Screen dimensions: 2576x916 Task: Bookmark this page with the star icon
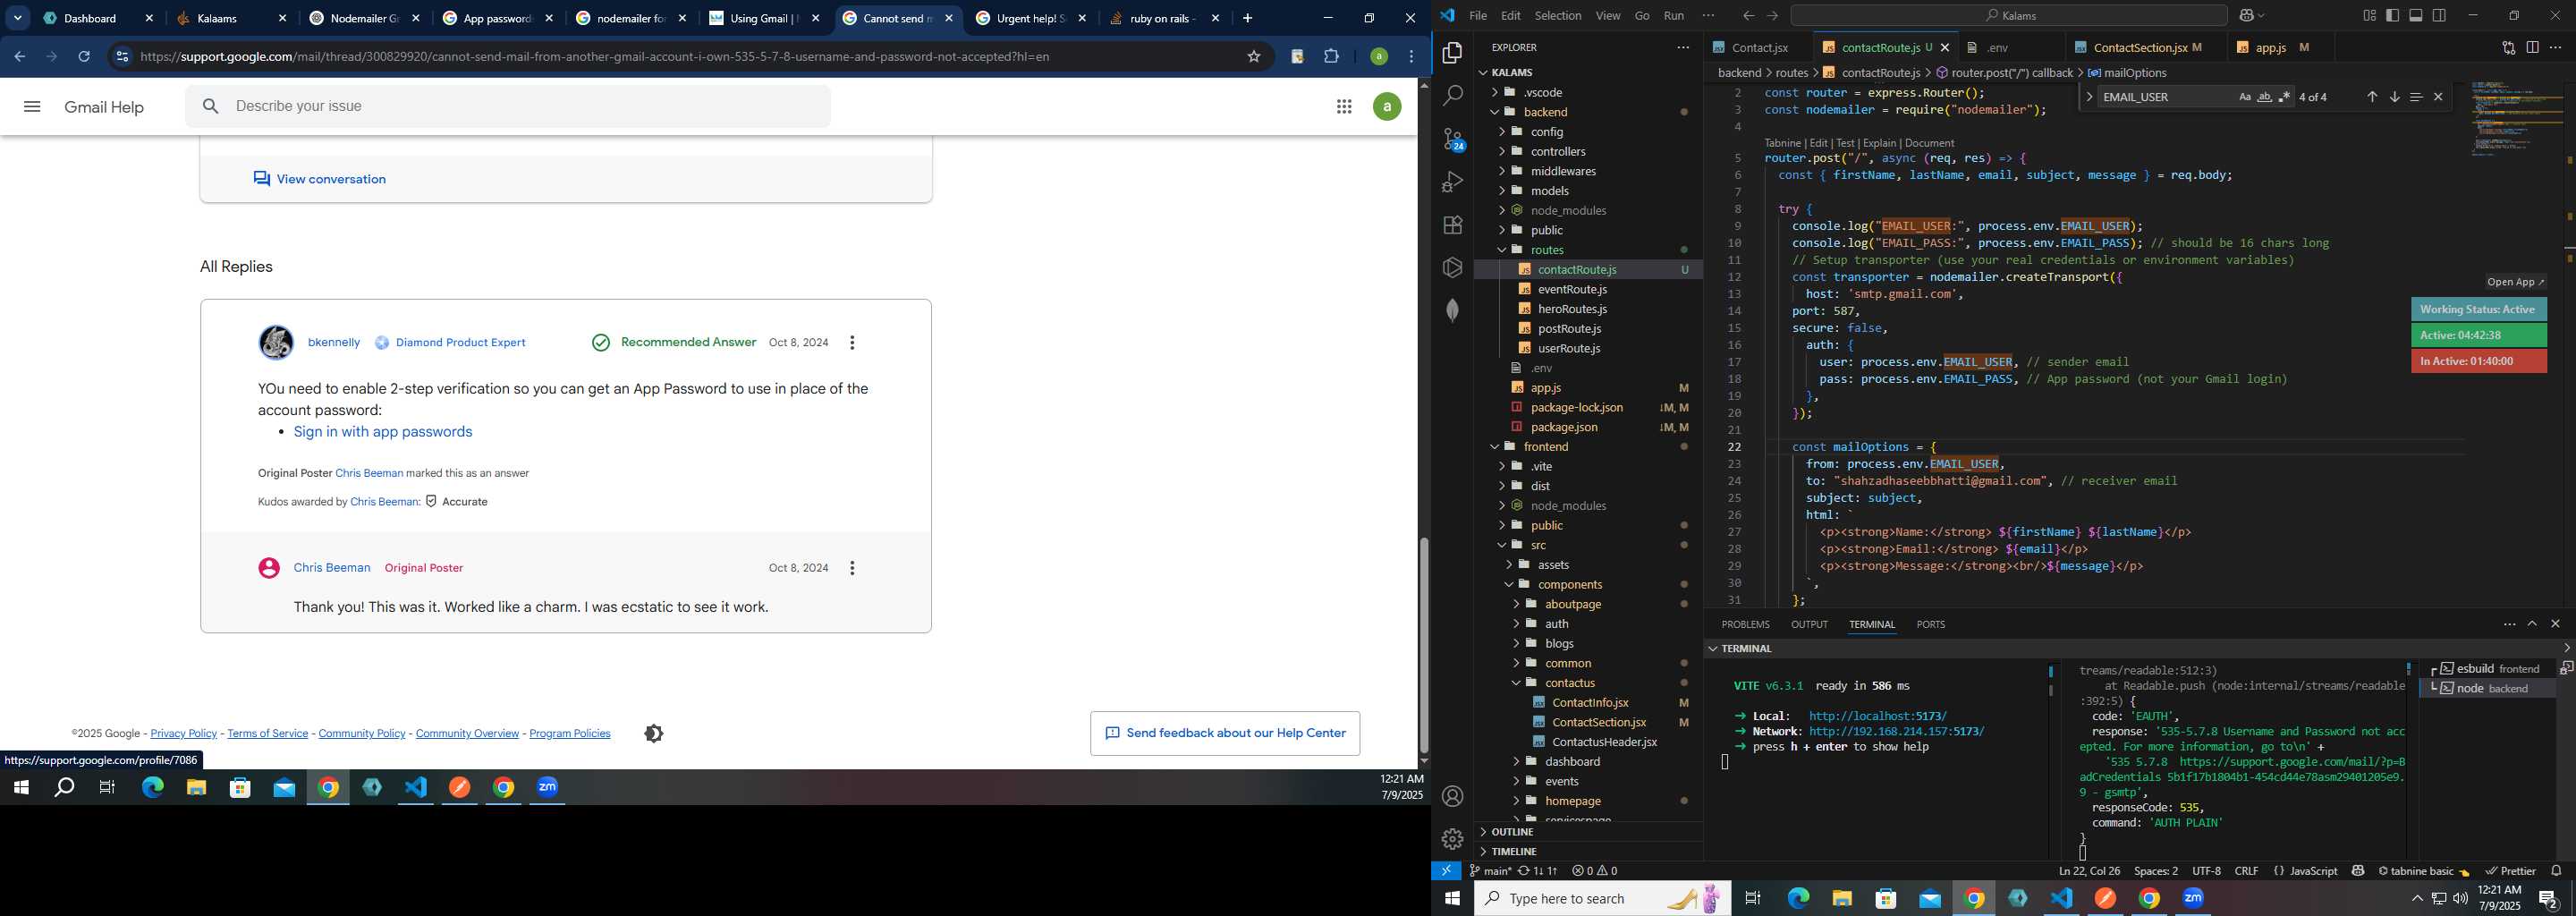click(1254, 57)
